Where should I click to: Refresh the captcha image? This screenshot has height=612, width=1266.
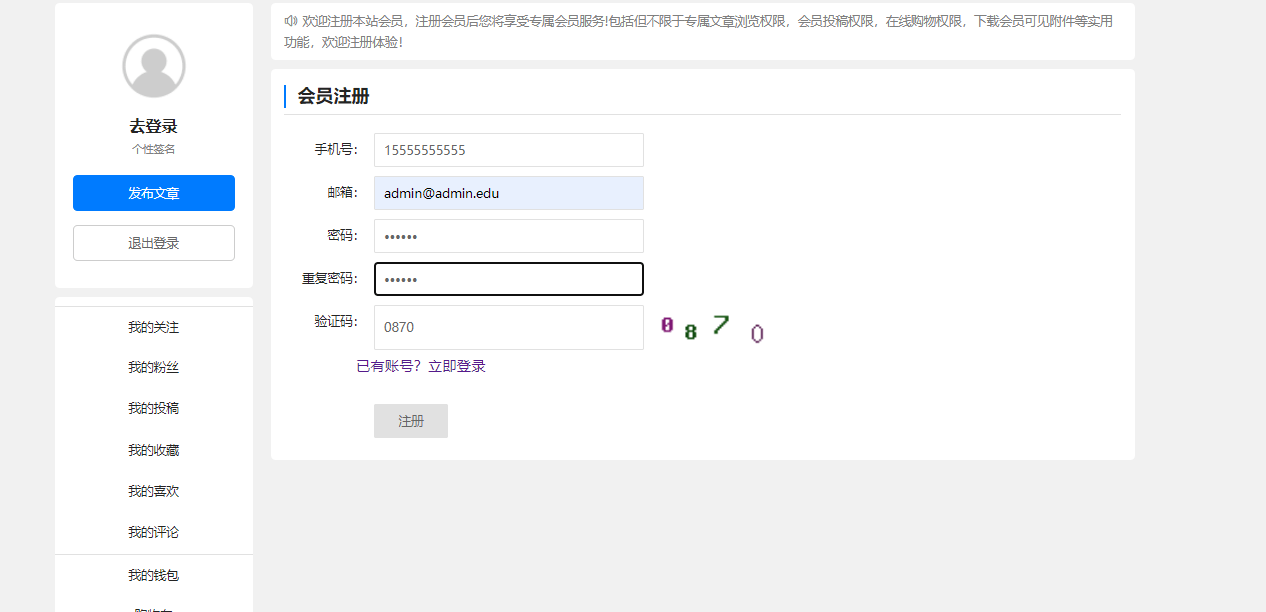pos(713,327)
